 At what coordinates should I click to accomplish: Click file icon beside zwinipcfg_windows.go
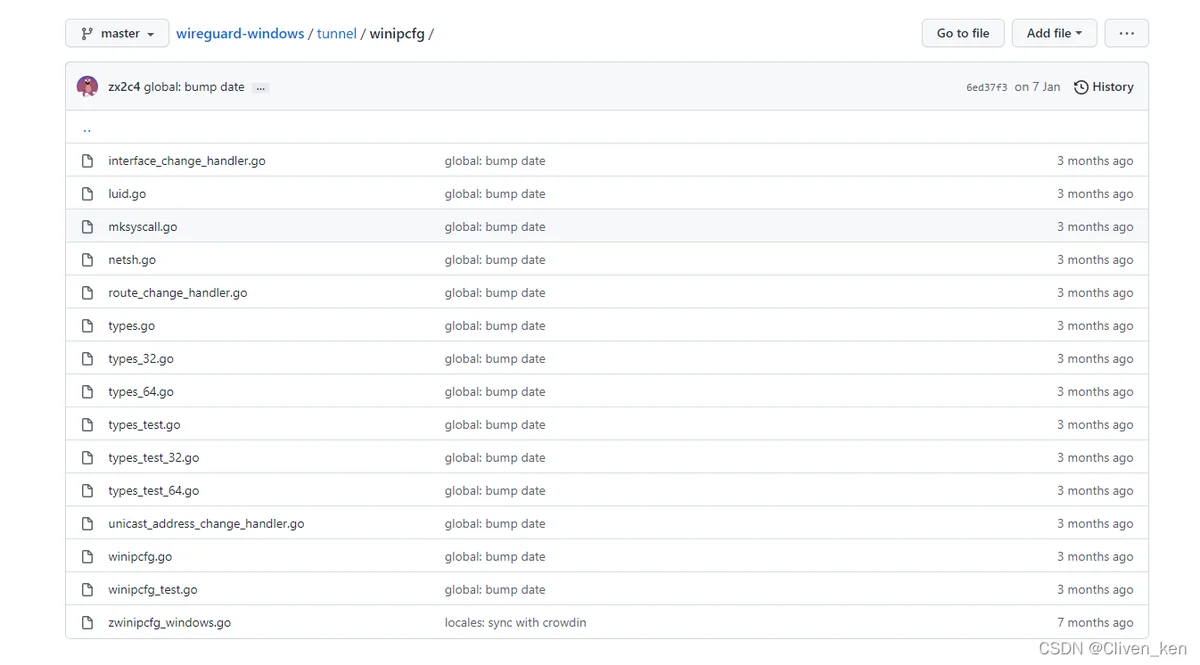(x=88, y=623)
